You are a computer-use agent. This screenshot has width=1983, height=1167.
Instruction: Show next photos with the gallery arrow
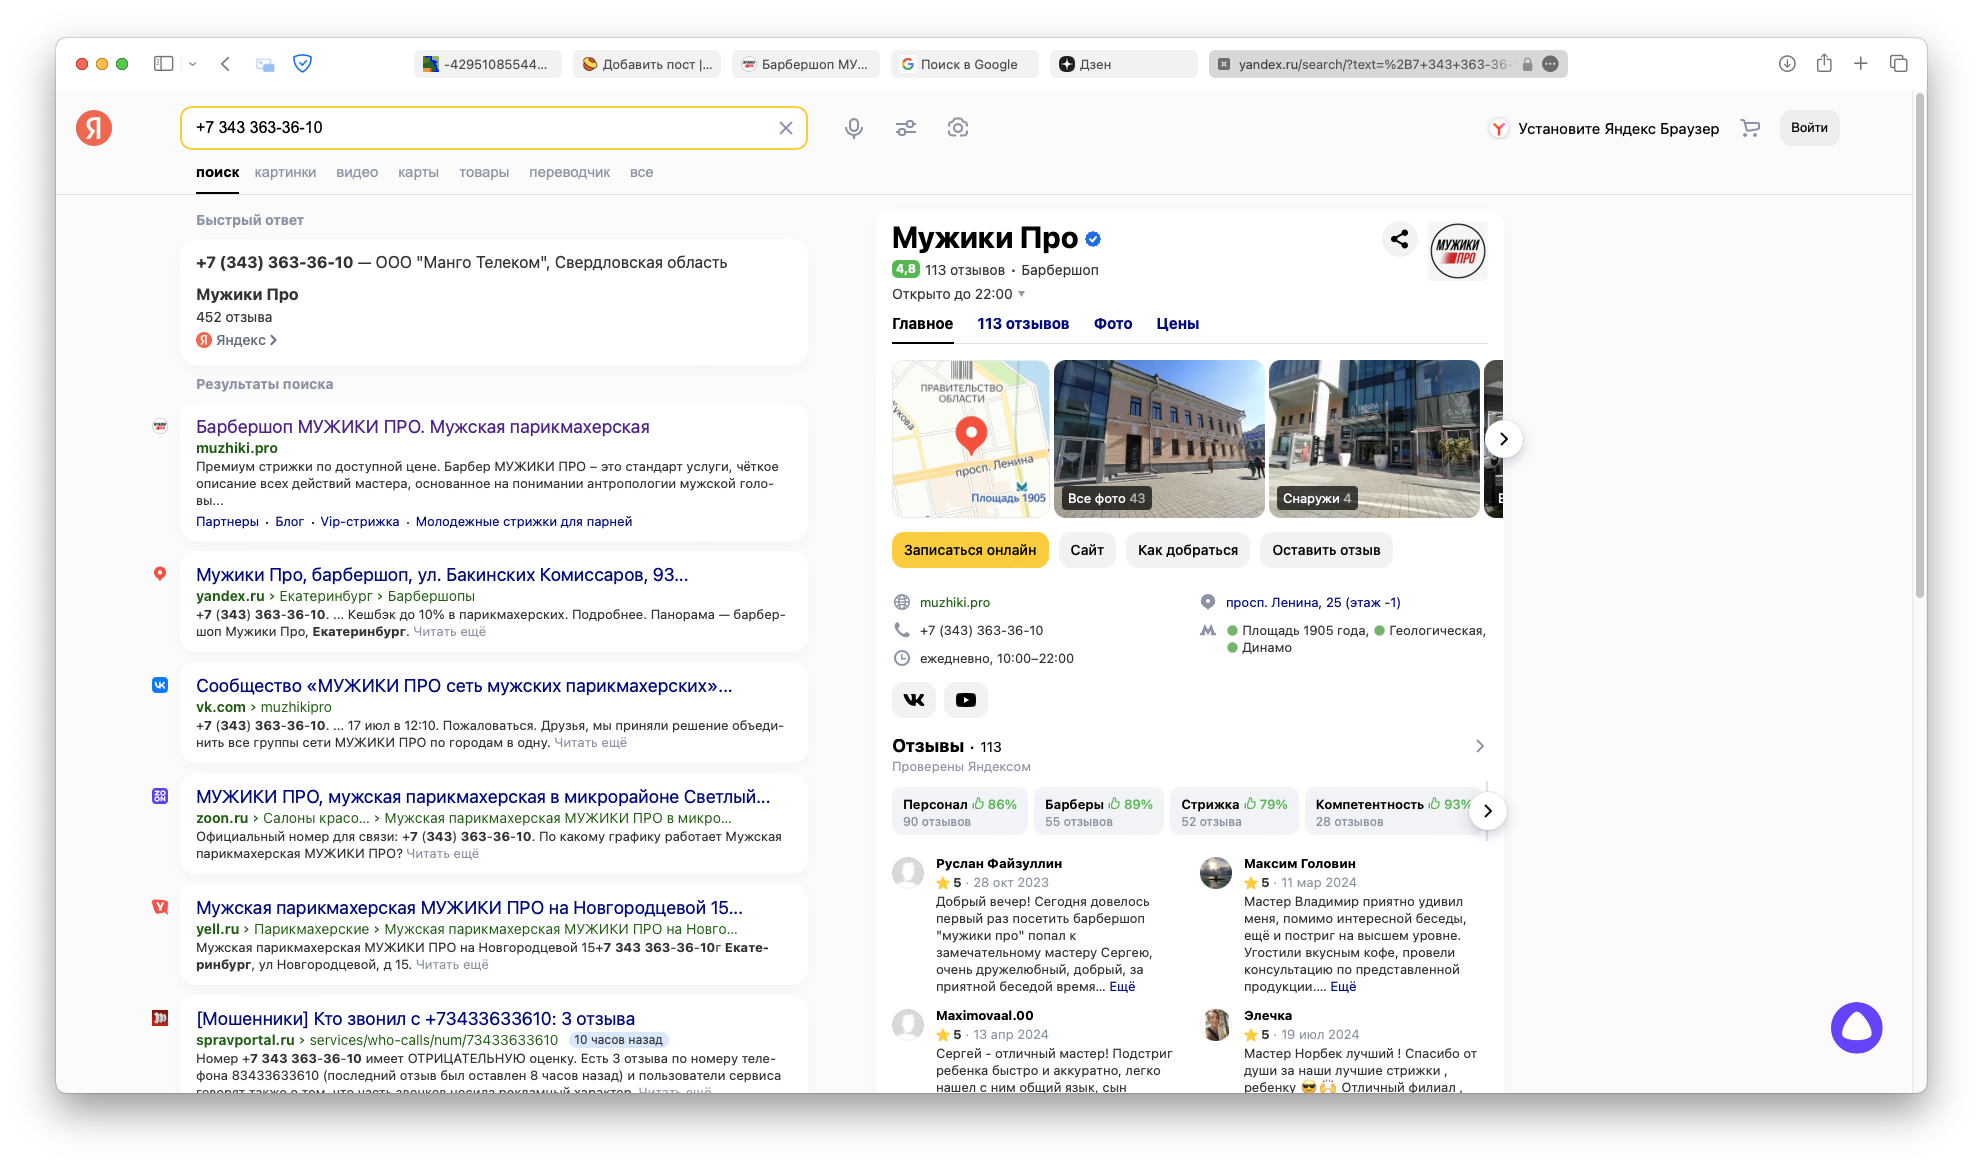pyautogui.click(x=1503, y=439)
